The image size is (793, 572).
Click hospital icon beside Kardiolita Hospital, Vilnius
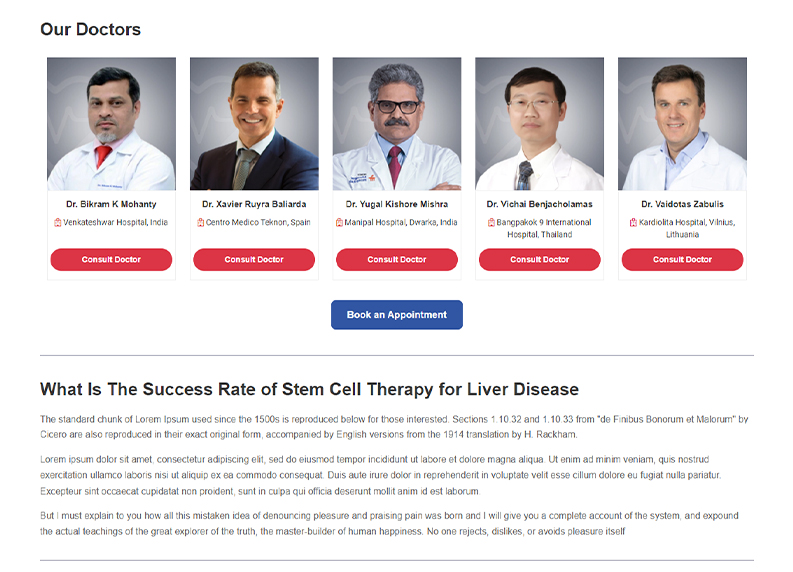(x=633, y=222)
